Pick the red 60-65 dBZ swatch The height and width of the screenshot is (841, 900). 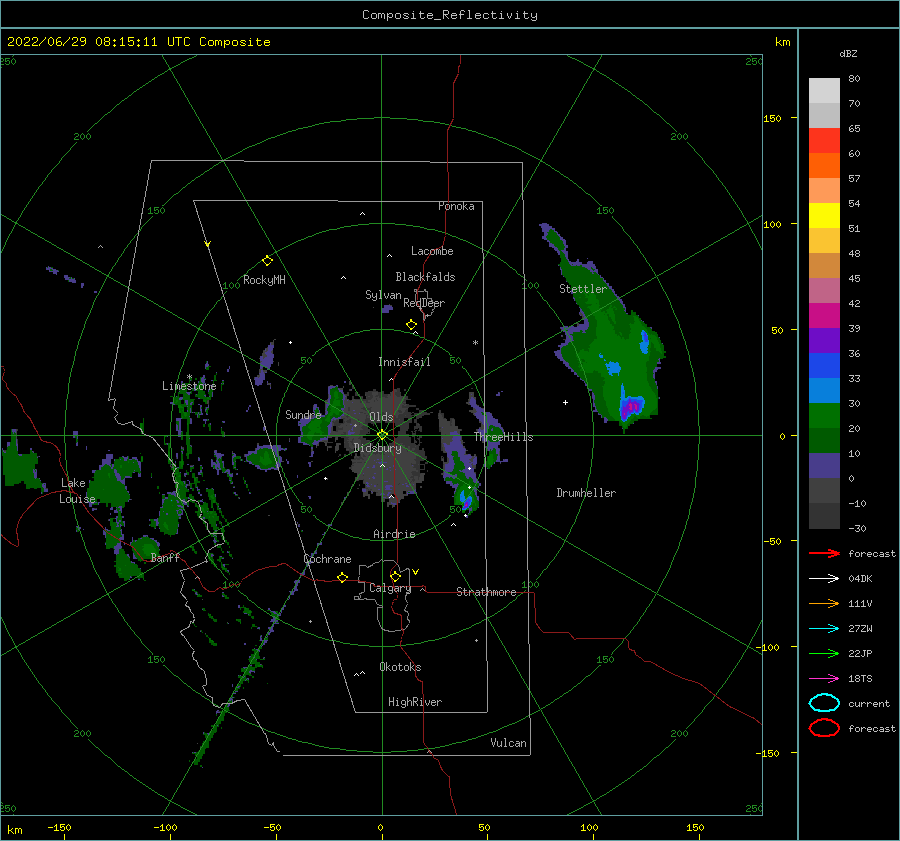pyautogui.click(x=824, y=141)
